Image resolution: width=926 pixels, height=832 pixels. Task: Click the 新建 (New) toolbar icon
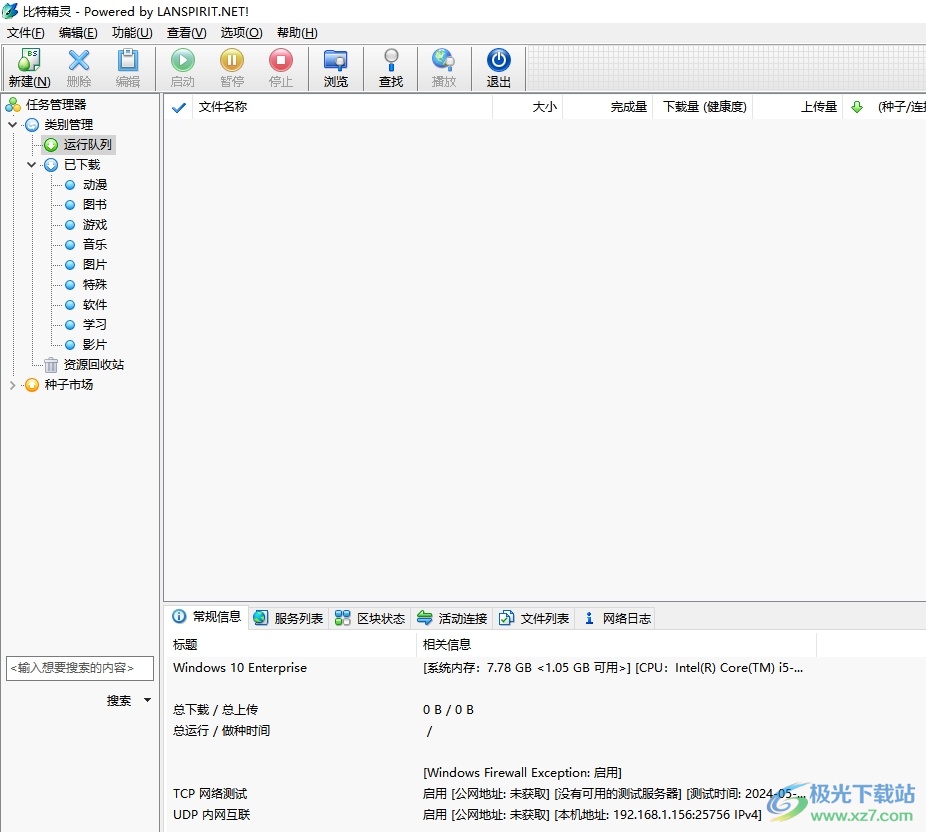point(29,62)
